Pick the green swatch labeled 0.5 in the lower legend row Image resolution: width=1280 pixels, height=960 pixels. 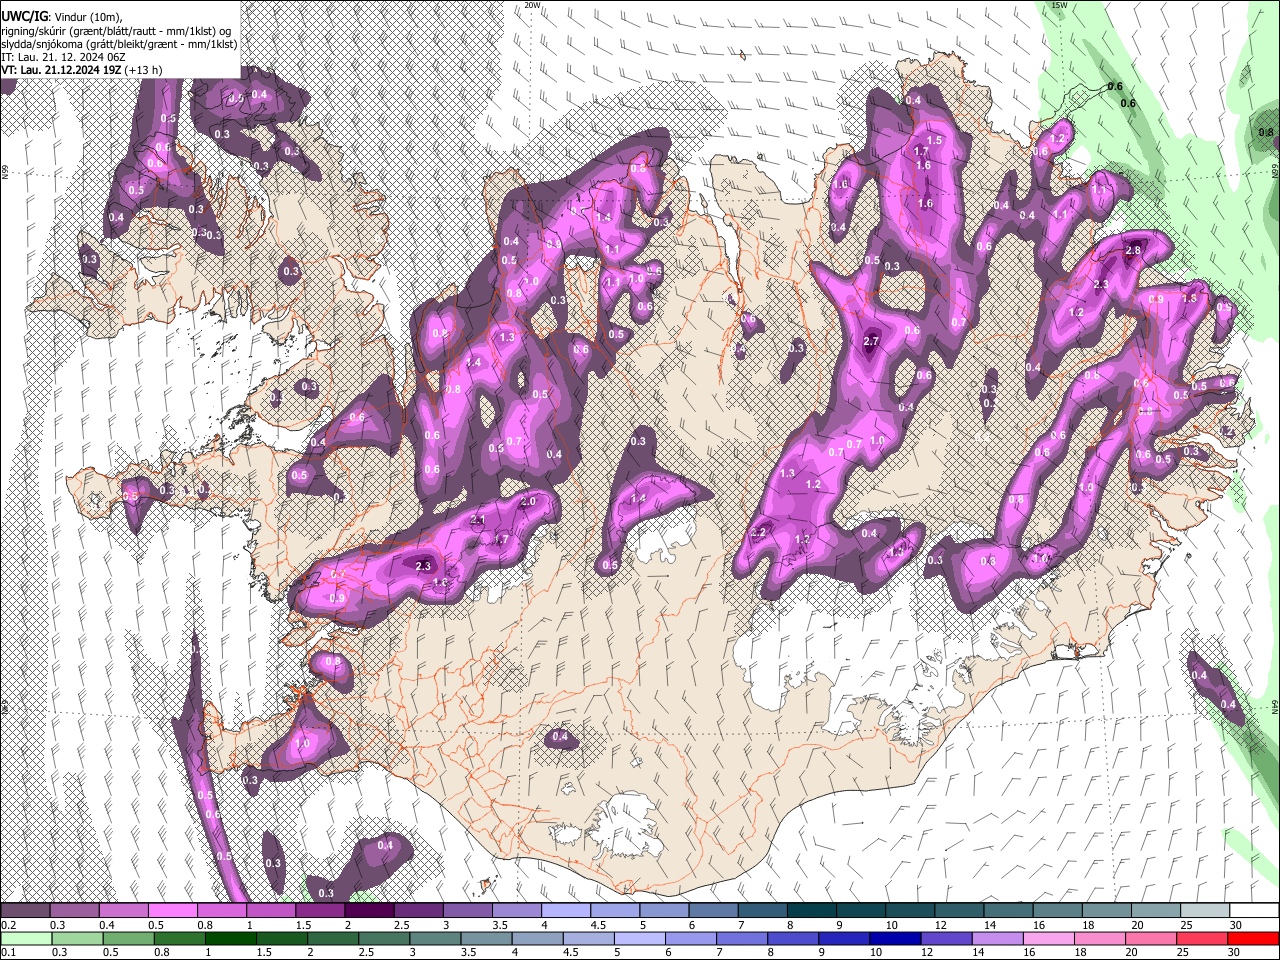coord(128,938)
